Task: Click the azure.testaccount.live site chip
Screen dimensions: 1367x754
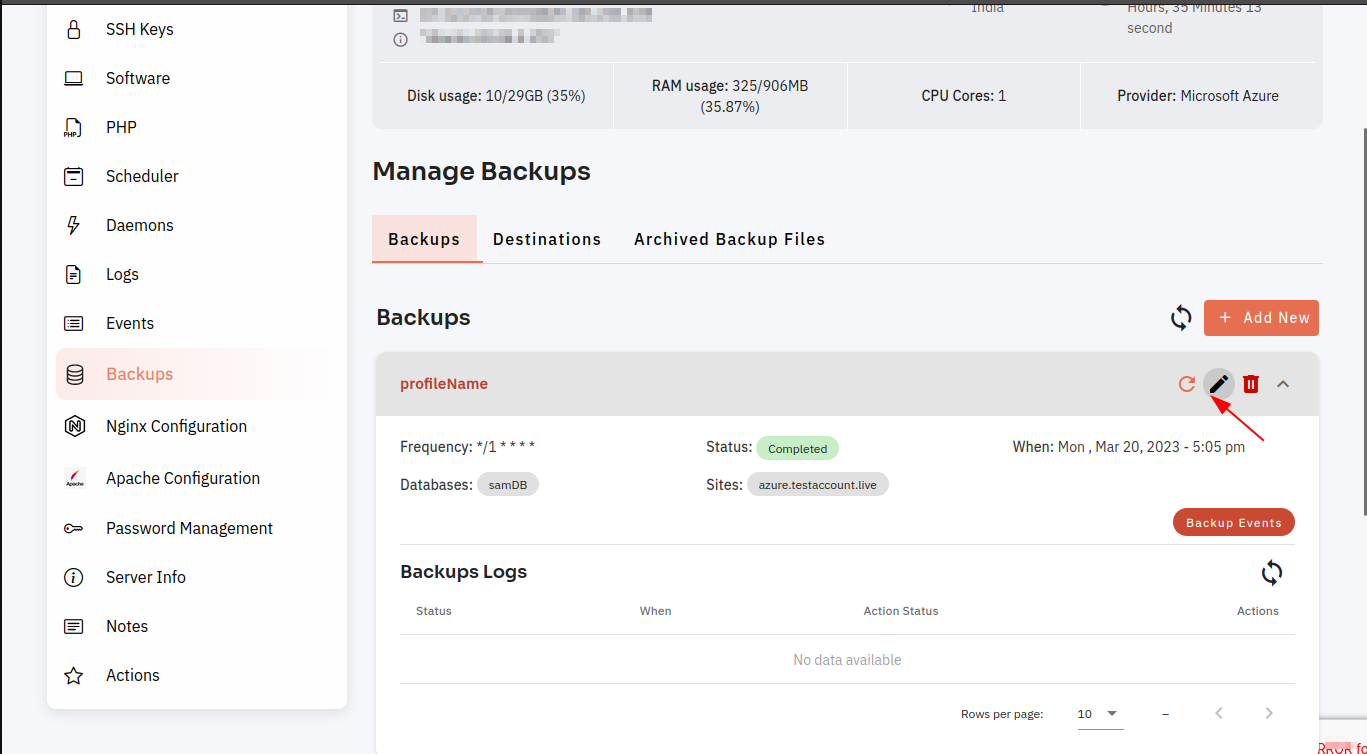Action: pos(818,485)
